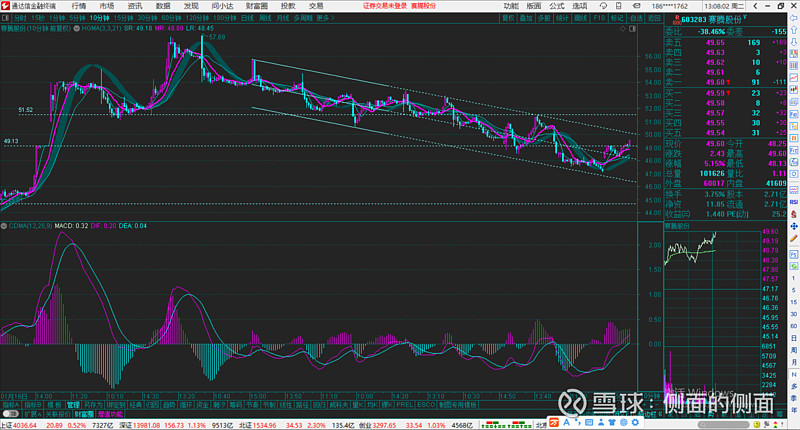This screenshot has width=800, height=430.
Task: Open the 市场 menu
Action: (107, 6)
